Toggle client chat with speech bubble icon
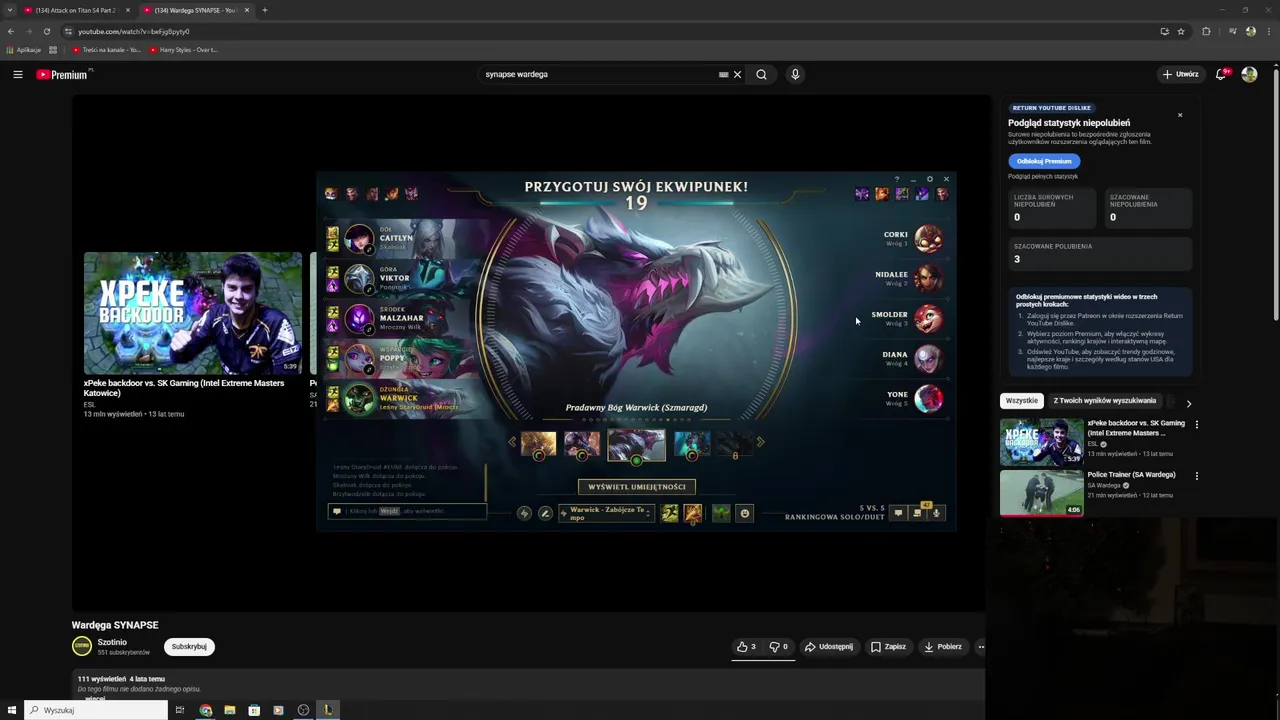The height and width of the screenshot is (720, 1280). pyautogui.click(x=898, y=513)
